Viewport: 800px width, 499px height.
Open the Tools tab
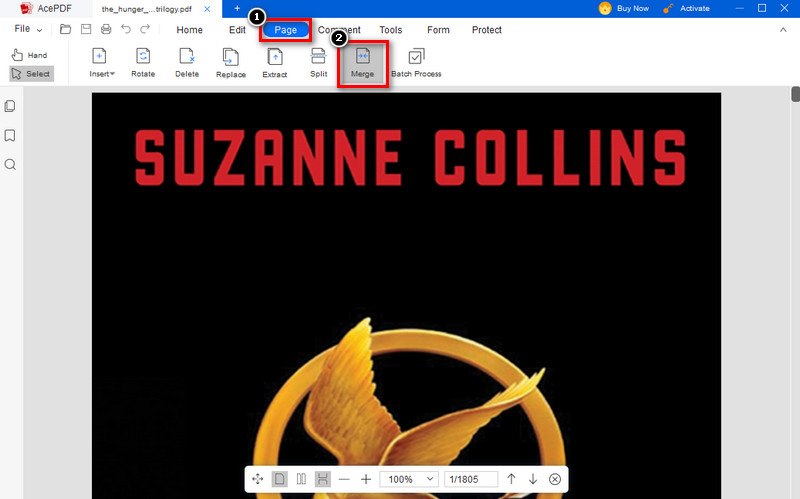click(x=391, y=30)
